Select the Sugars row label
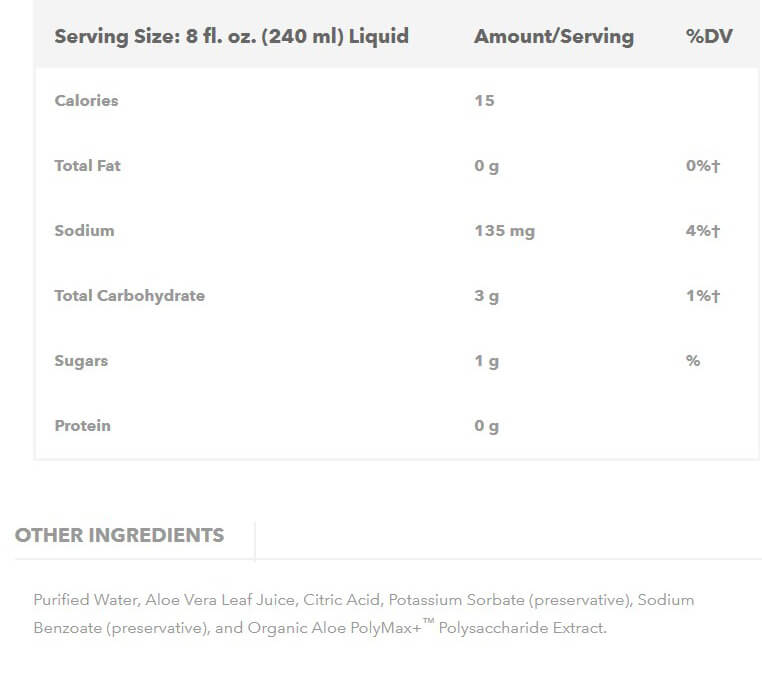Image resolution: width=762 pixels, height=676 pixels. tap(81, 361)
